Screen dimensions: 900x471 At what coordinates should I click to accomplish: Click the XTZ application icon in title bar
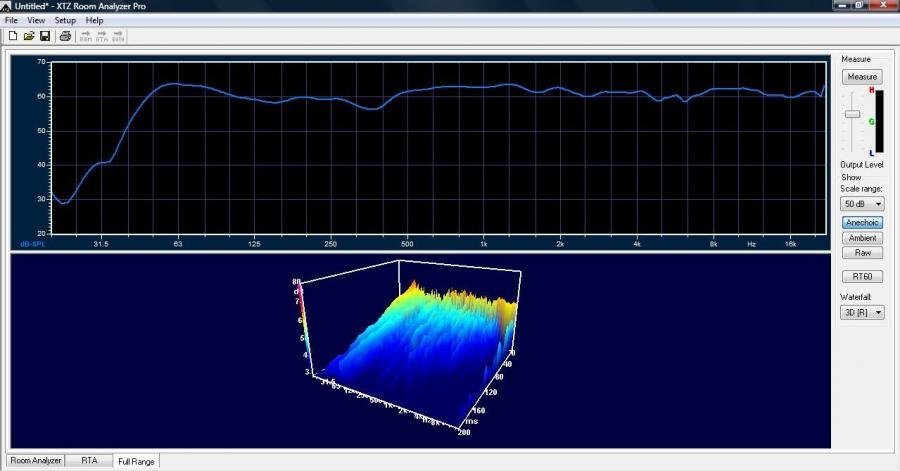pyautogui.click(x=6, y=6)
